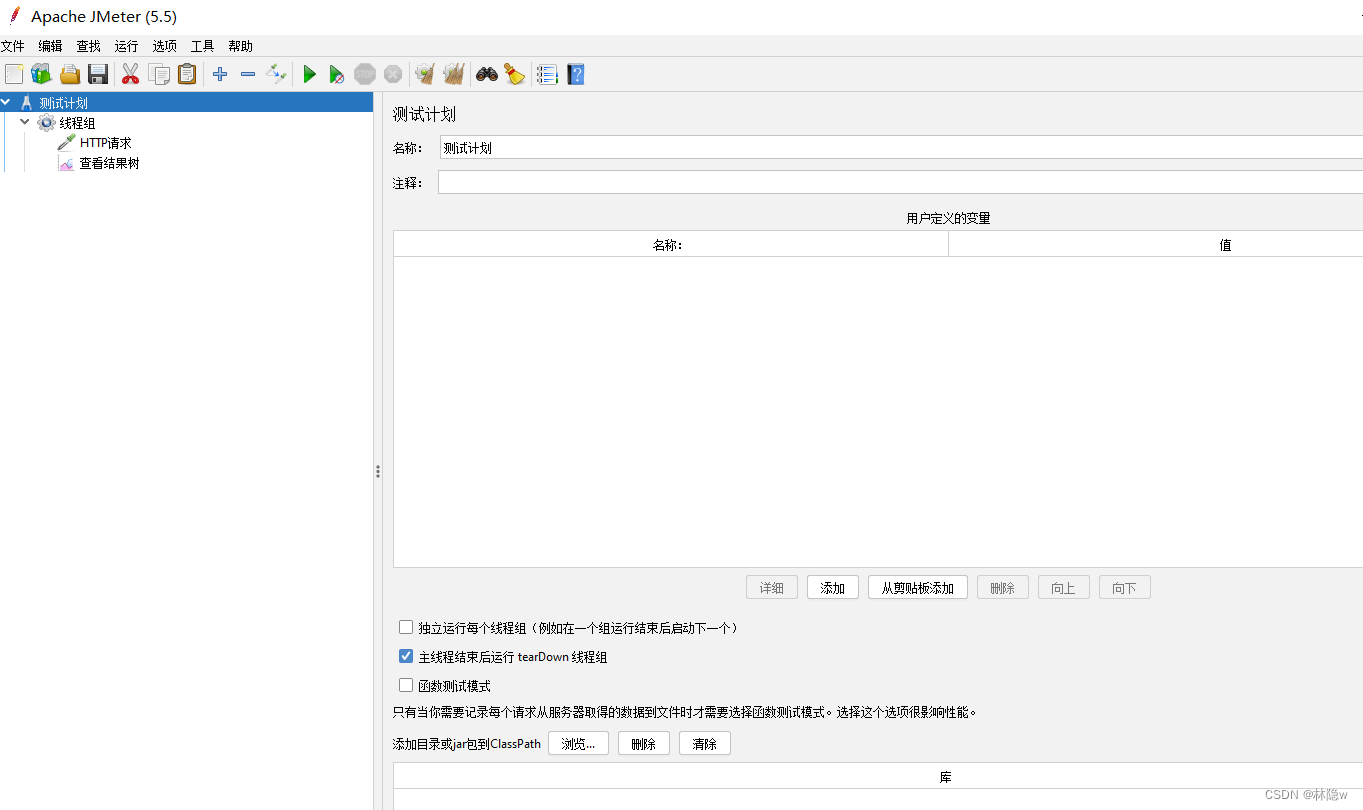Image resolution: width=1363 pixels, height=810 pixels.
Task: Click the blue plus Expand All icon
Action: [x=220, y=74]
